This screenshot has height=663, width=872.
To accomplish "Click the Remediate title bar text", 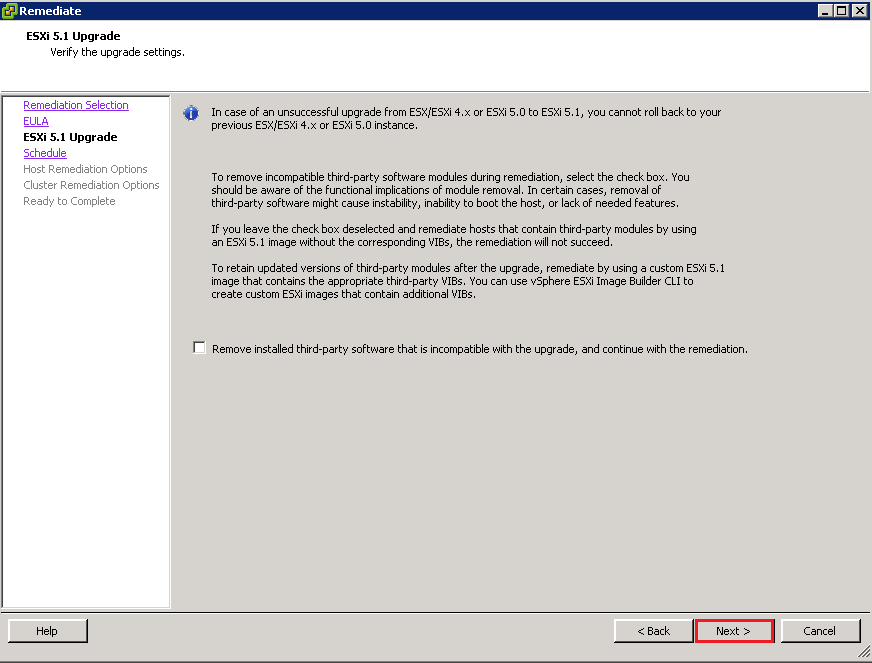I will [51, 11].
